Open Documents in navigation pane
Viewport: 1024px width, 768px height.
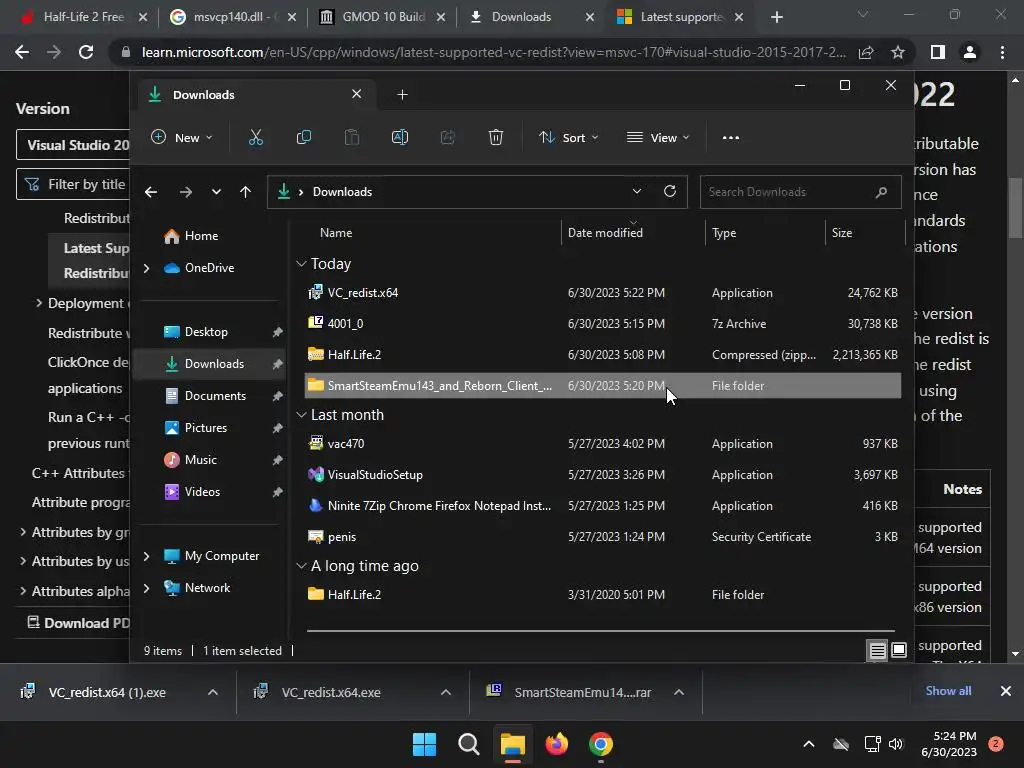[x=215, y=396]
